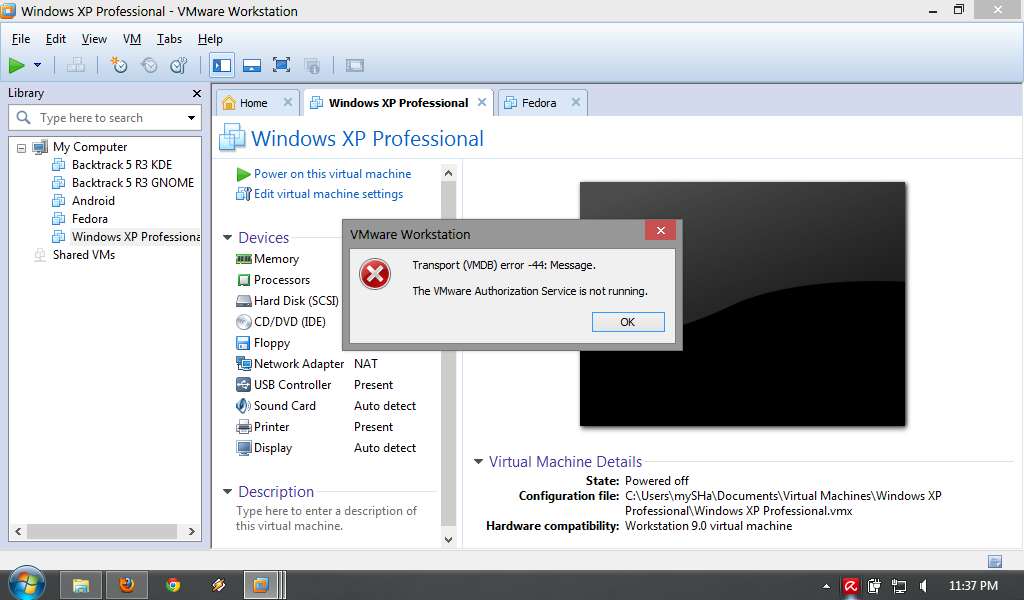
Task: Close the Windows XP Professional tab
Action: coord(482,103)
